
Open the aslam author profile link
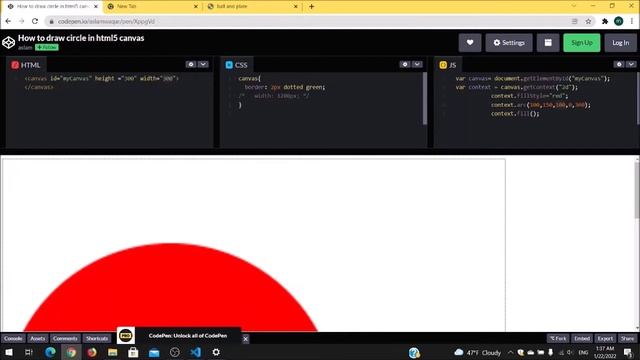point(25,47)
